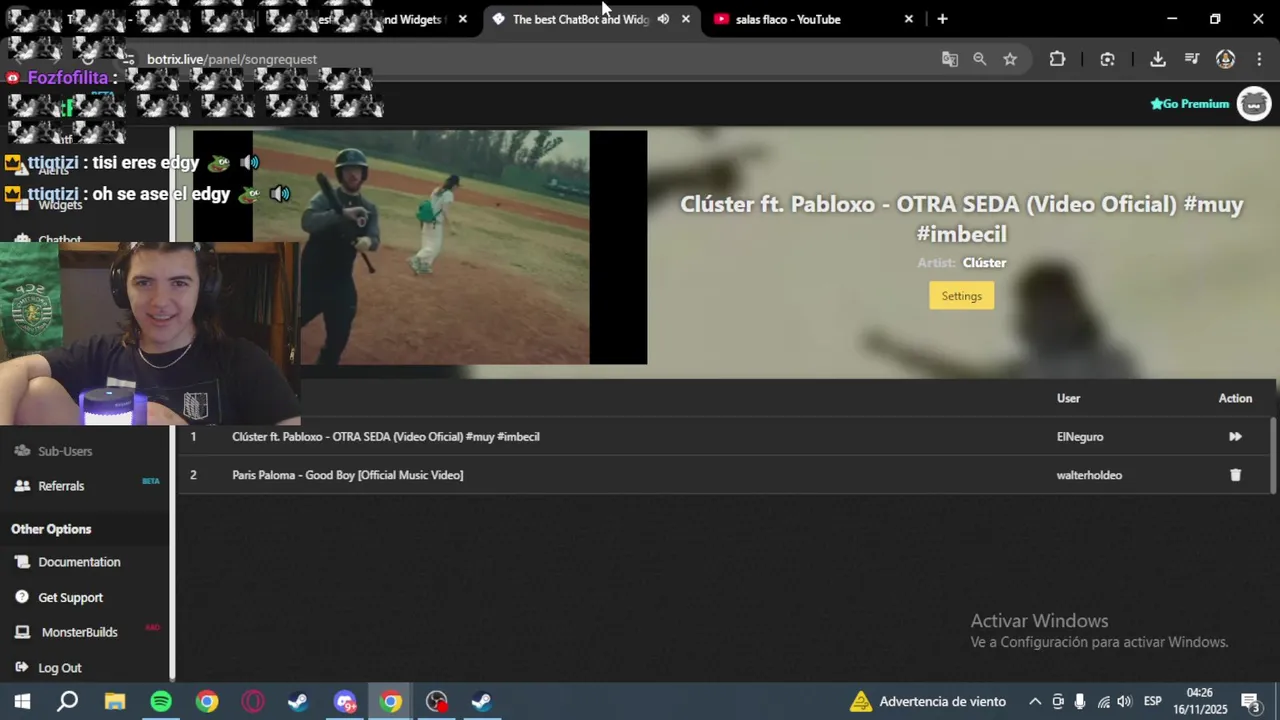Screen dimensions: 1280x720
Task: Expand the hidden system tray icons chevron
Action: (1035, 701)
